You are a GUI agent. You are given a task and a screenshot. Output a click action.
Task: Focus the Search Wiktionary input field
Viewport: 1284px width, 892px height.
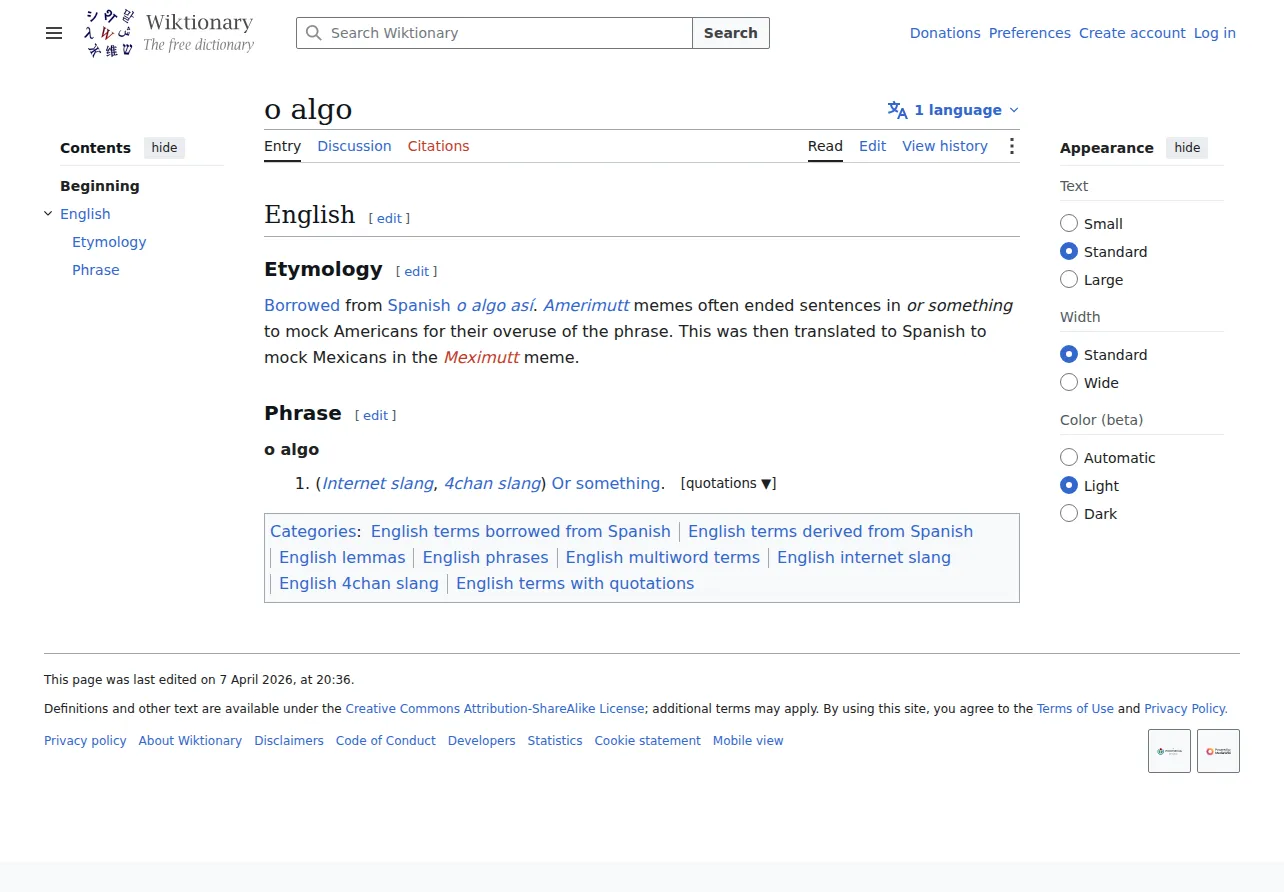click(x=494, y=33)
